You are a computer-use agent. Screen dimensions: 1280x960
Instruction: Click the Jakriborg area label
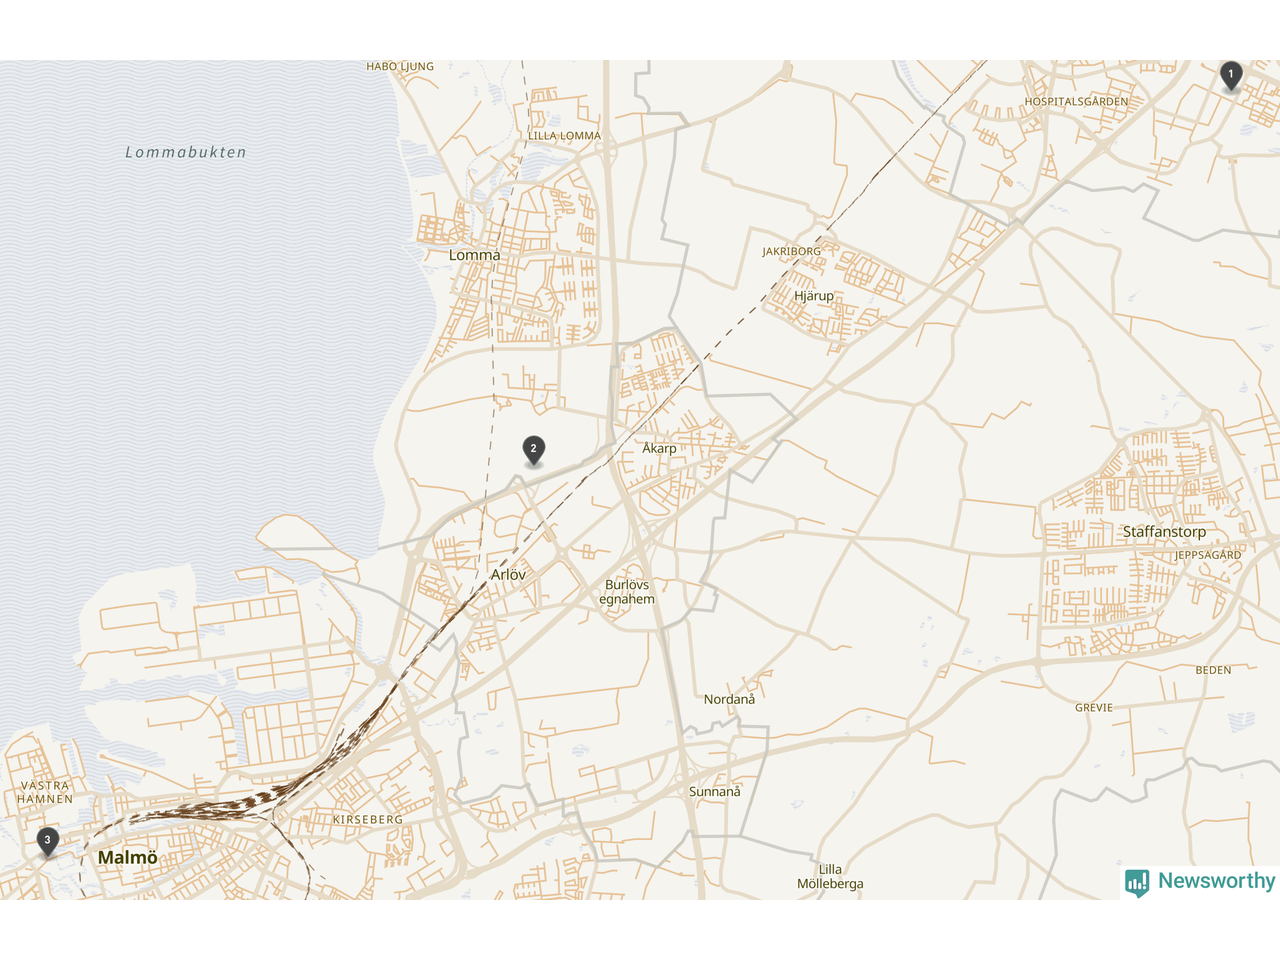[791, 251]
